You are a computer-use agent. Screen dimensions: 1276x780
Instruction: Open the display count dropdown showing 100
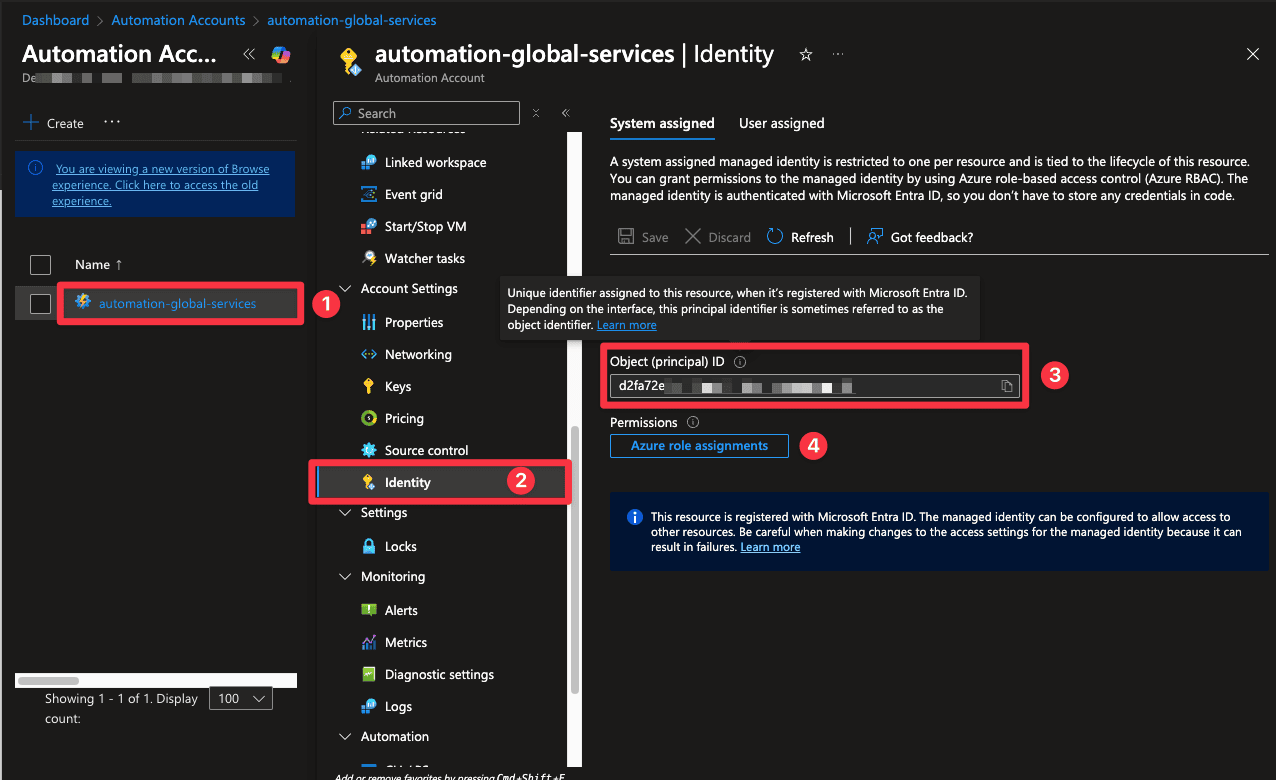coord(240,698)
